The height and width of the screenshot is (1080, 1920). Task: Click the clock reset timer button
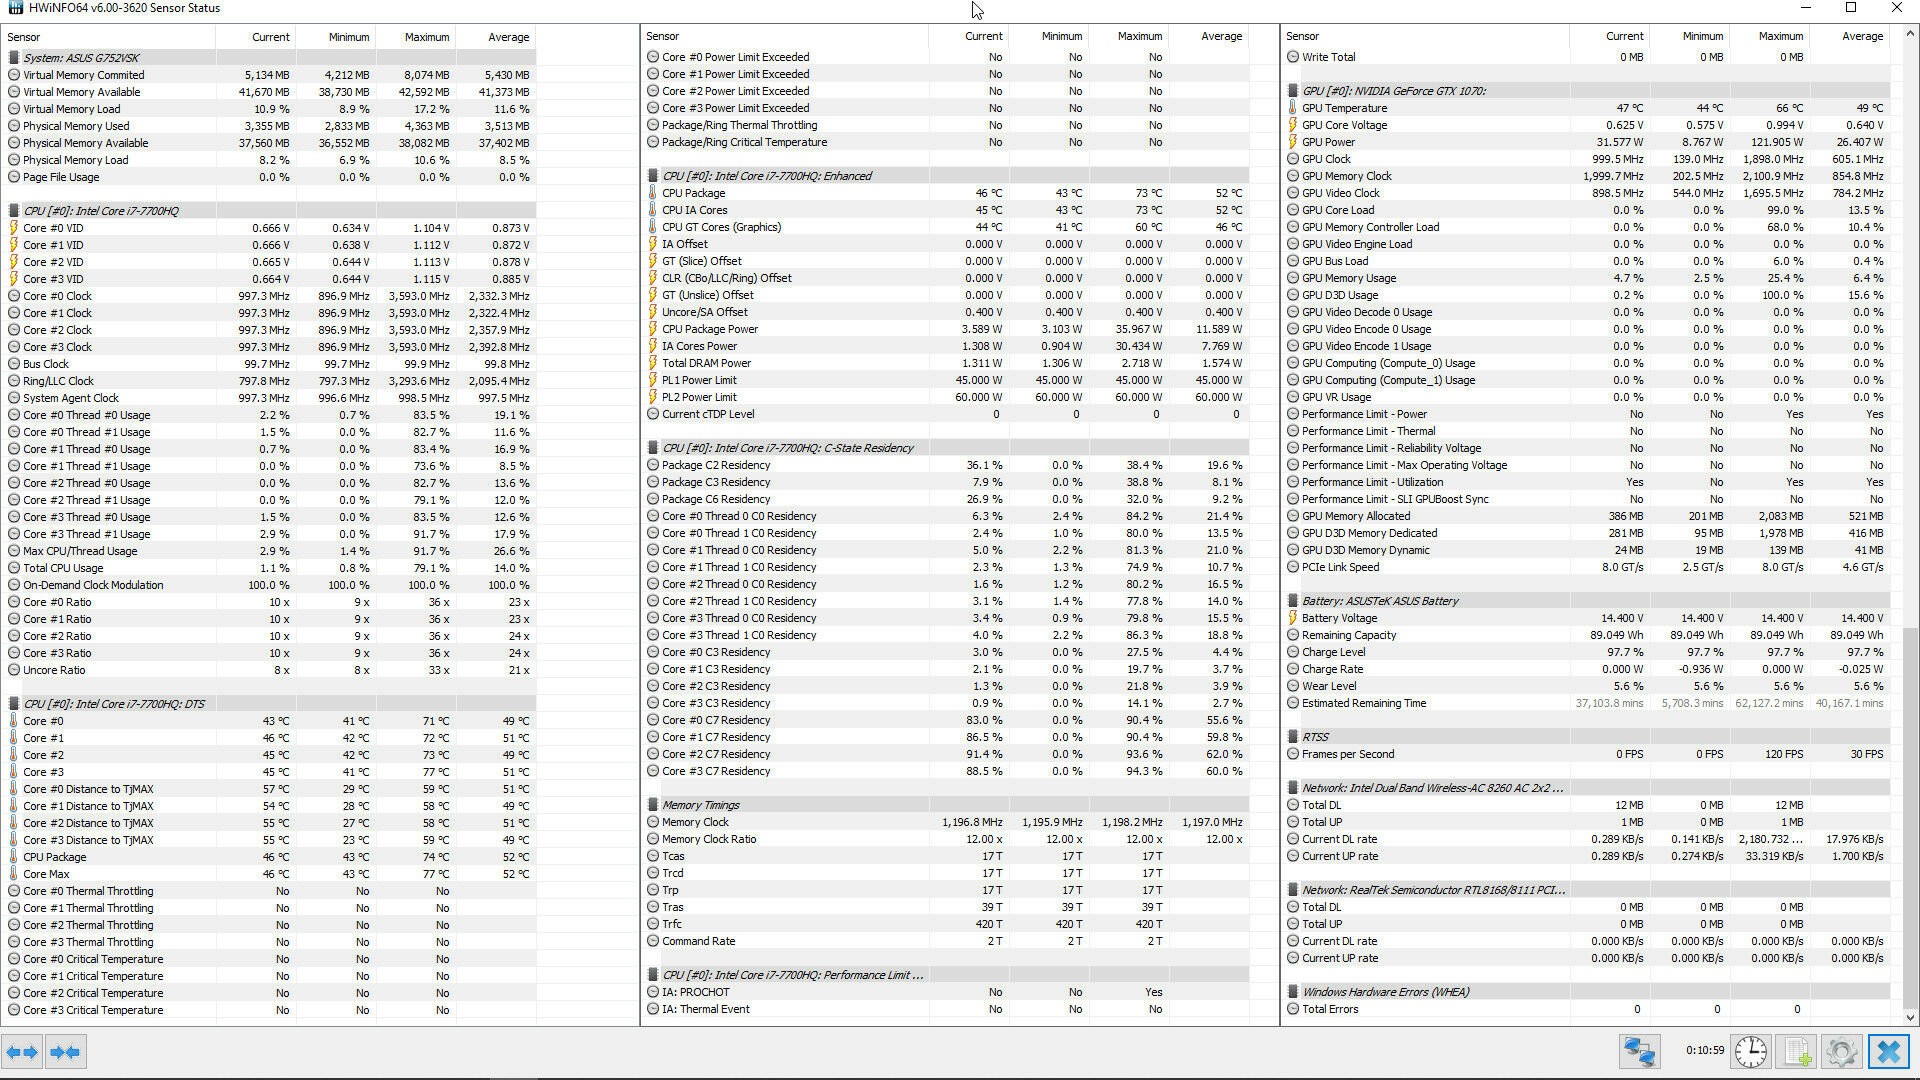point(1750,1052)
